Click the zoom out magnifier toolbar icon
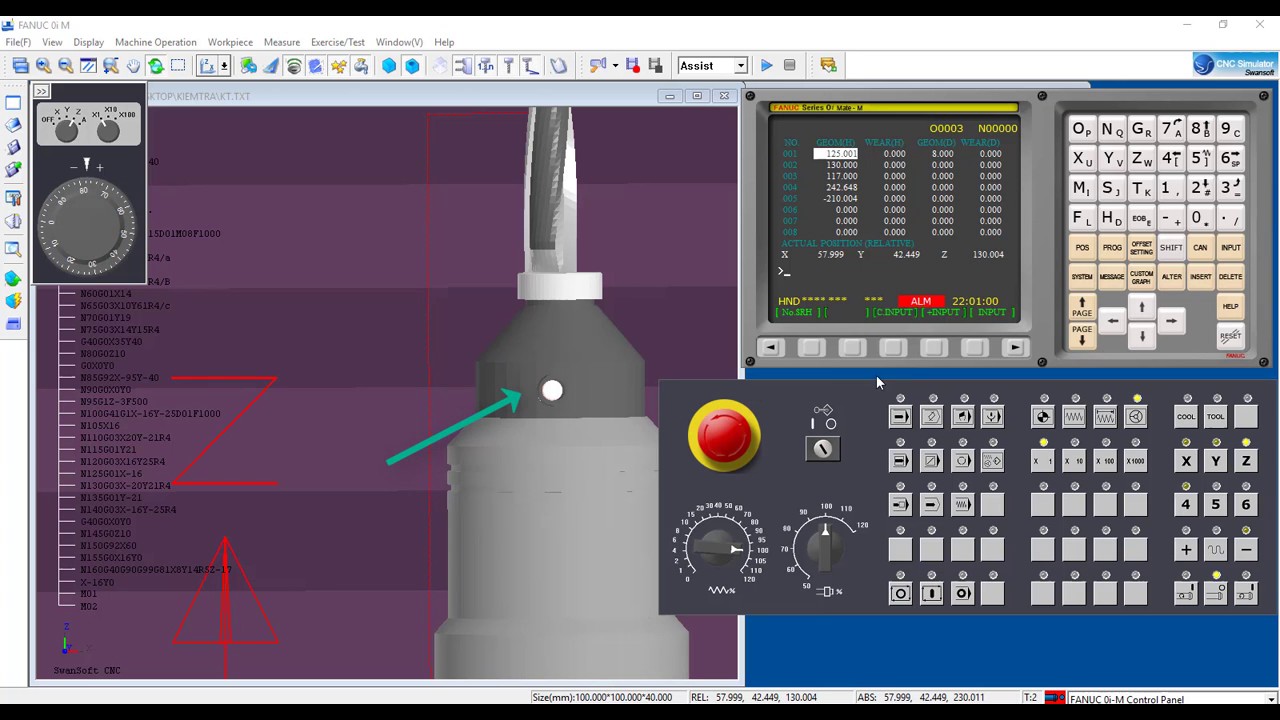This screenshot has width=1280, height=720. (x=66, y=65)
